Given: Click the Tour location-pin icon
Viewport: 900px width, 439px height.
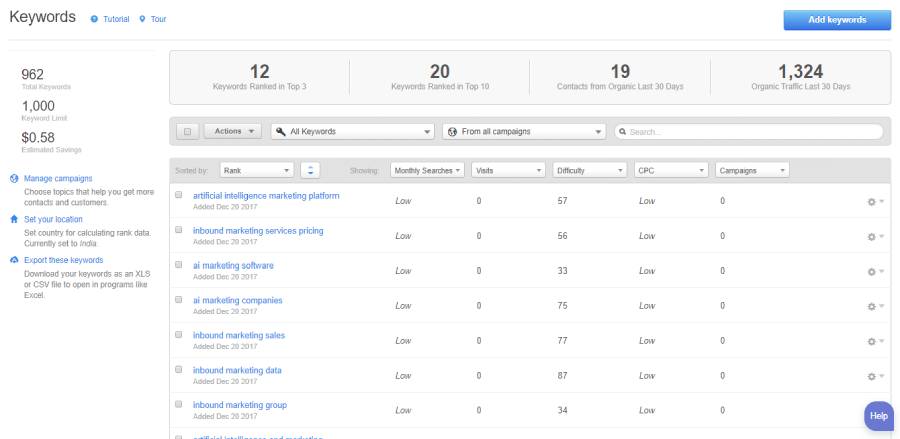Looking at the screenshot, I should [142, 19].
